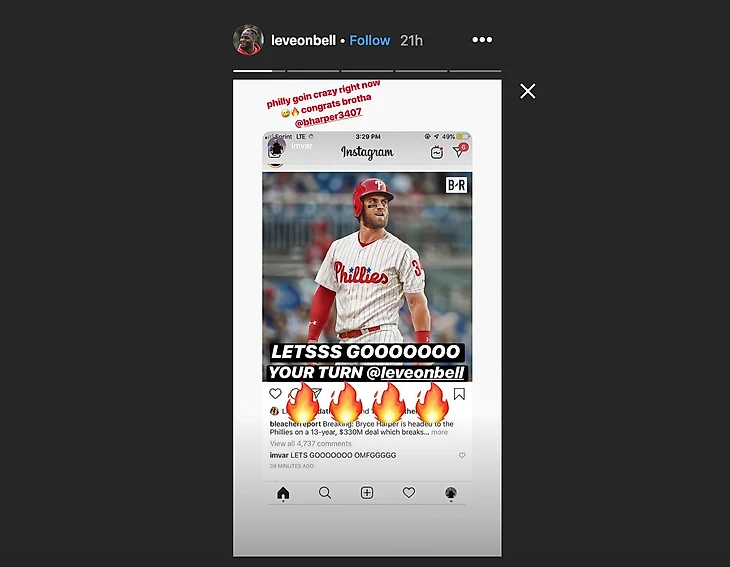Jump to the second story segment bar

coord(313,71)
